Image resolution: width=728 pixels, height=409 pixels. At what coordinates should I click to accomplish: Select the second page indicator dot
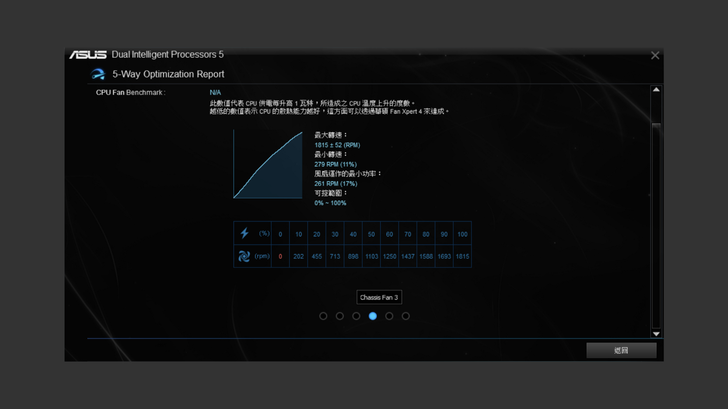(x=340, y=316)
